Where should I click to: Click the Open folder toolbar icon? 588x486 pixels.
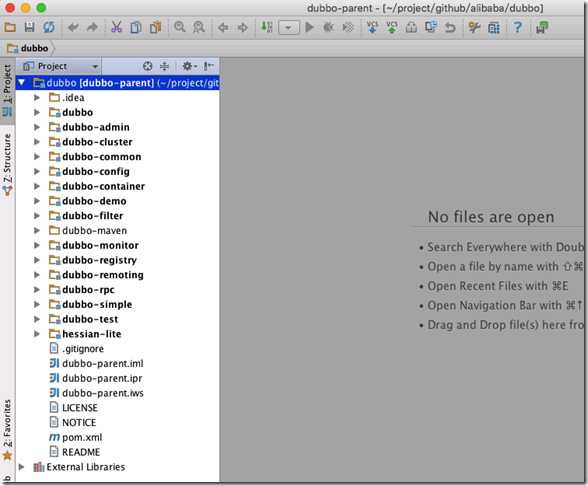click(10, 27)
